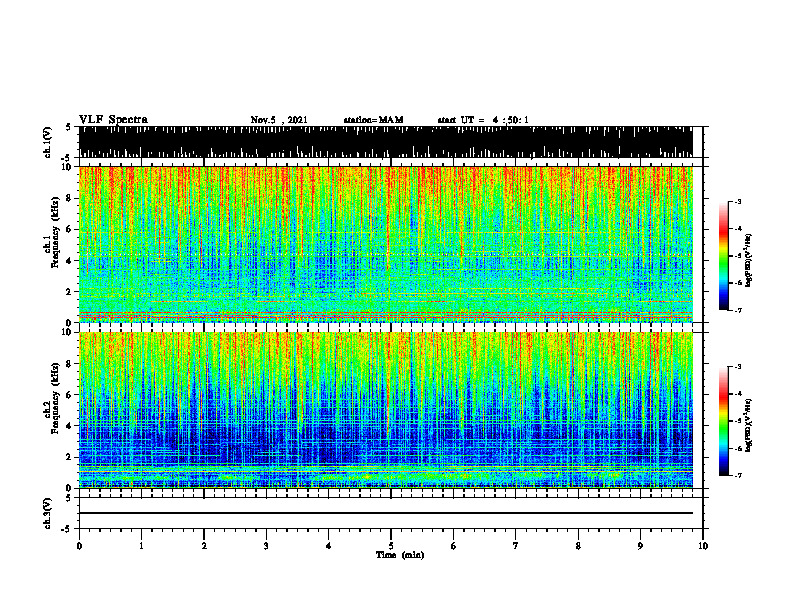Click the "ch.1(V)" waveform axis label
The width and height of the screenshot is (792, 612).
pyautogui.click(x=48, y=142)
